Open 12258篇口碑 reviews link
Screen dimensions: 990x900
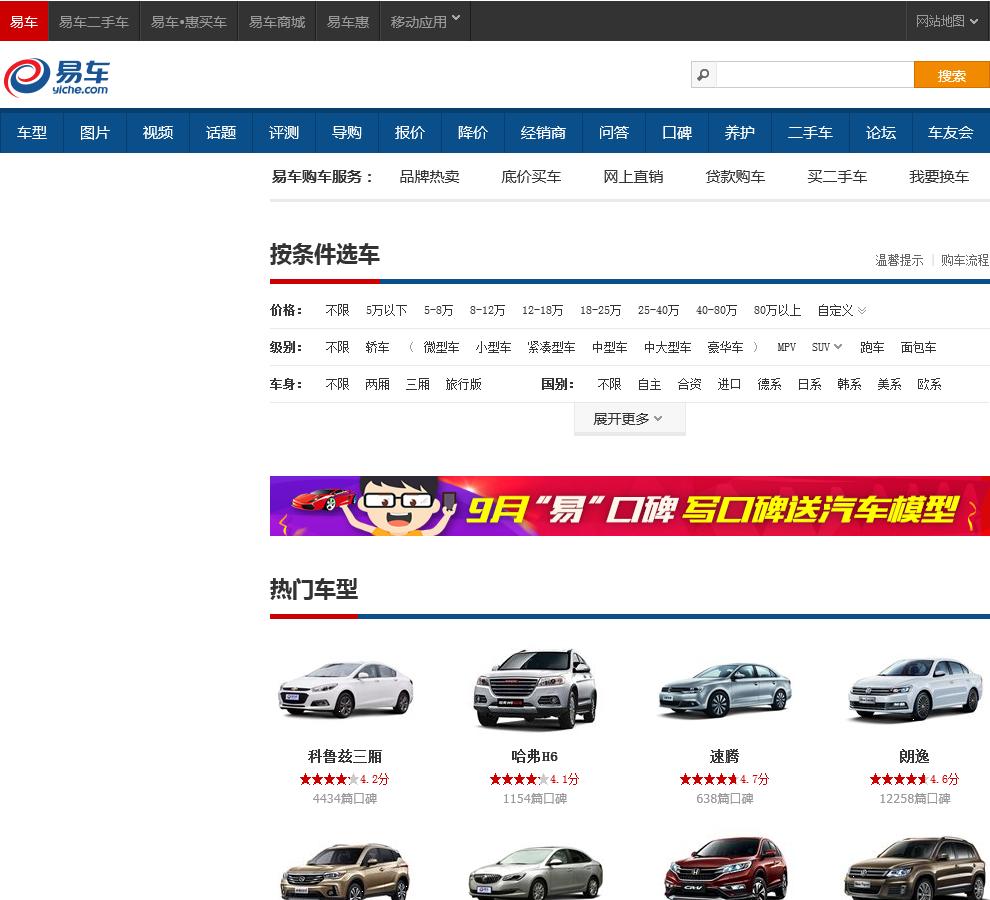(x=915, y=798)
